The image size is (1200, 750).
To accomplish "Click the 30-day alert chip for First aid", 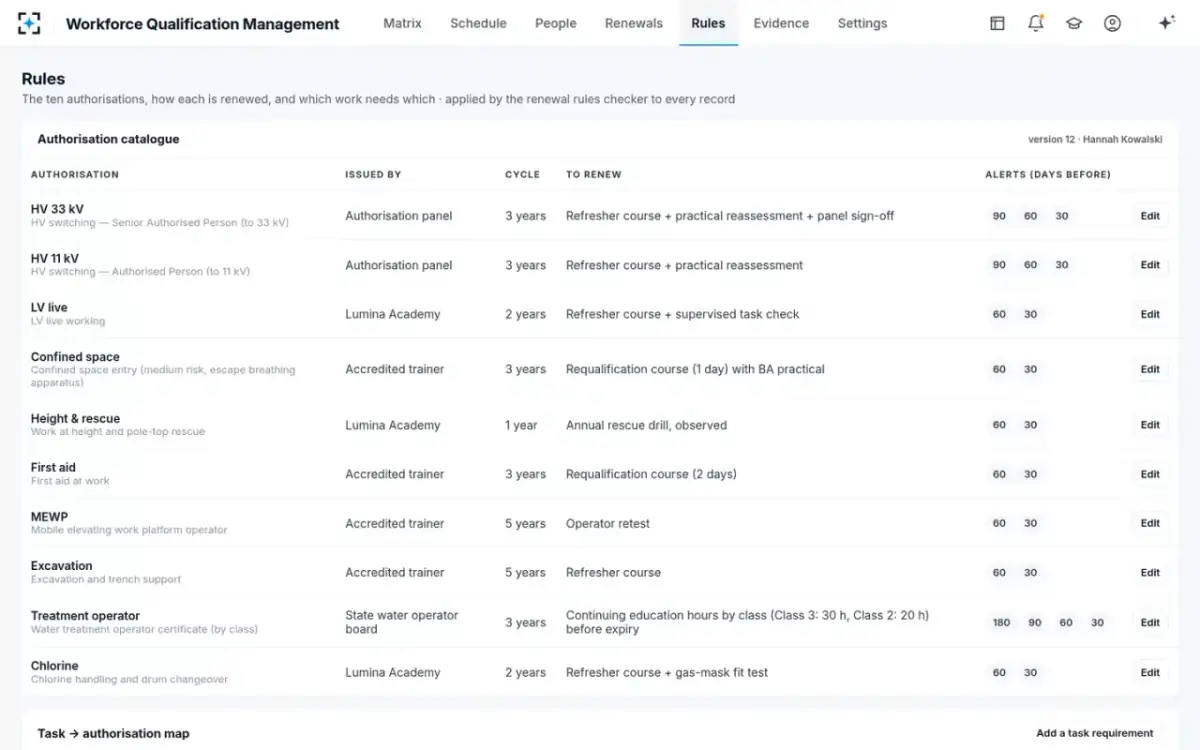I will pos(1030,474).
